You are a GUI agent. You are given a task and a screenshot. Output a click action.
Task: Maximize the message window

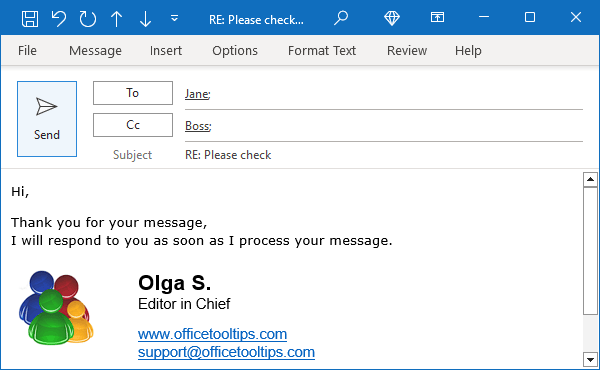530,17
